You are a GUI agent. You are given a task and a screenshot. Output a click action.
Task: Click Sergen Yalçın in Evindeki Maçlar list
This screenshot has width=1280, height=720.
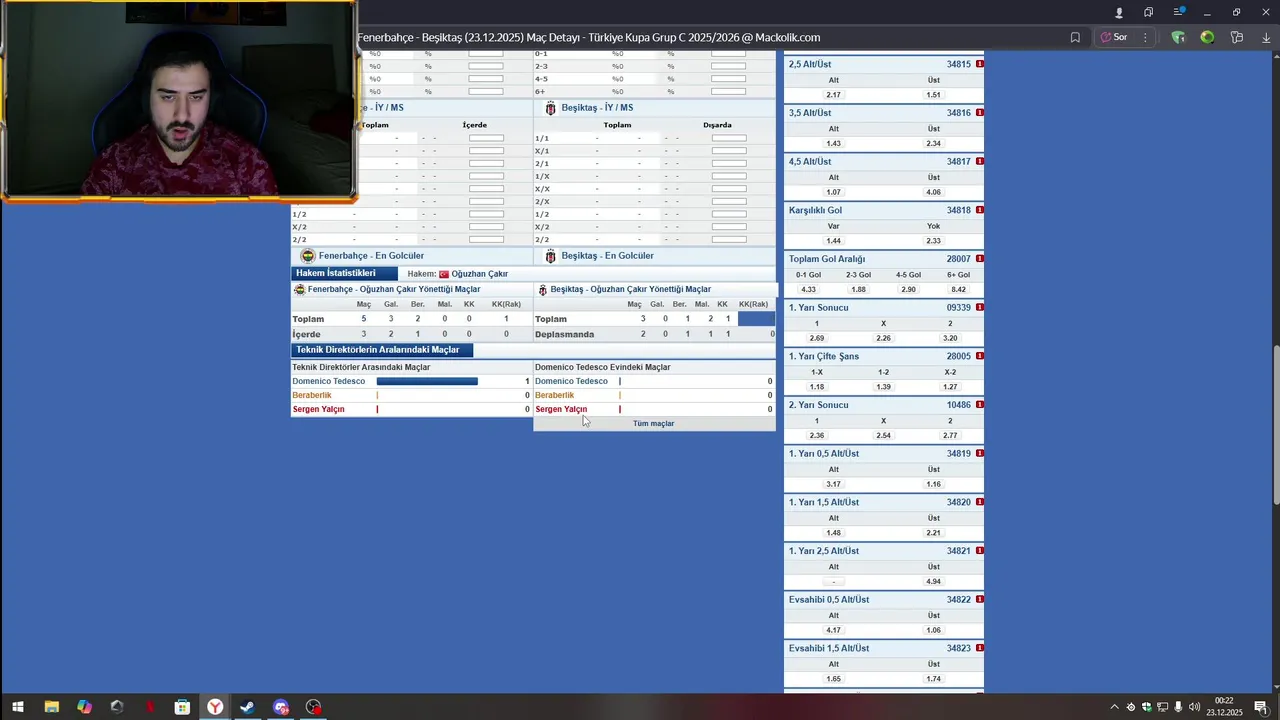click(561, 409)
